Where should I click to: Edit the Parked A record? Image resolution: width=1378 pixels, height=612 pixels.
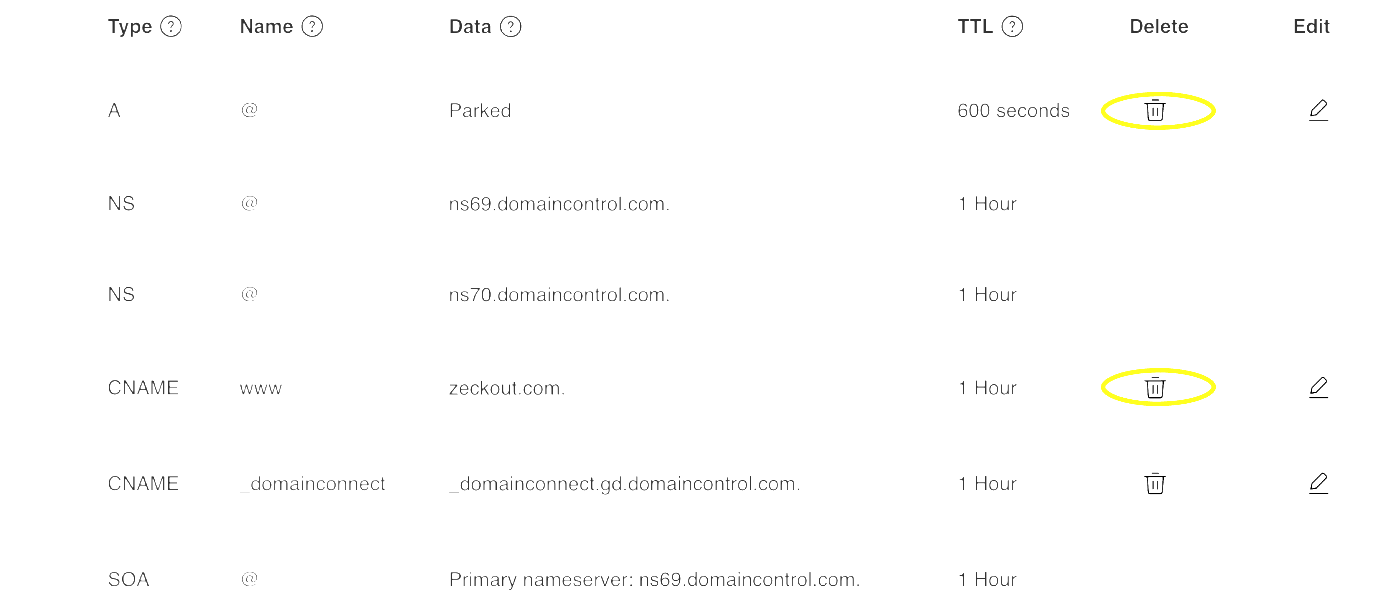(x=1318, y=110)
